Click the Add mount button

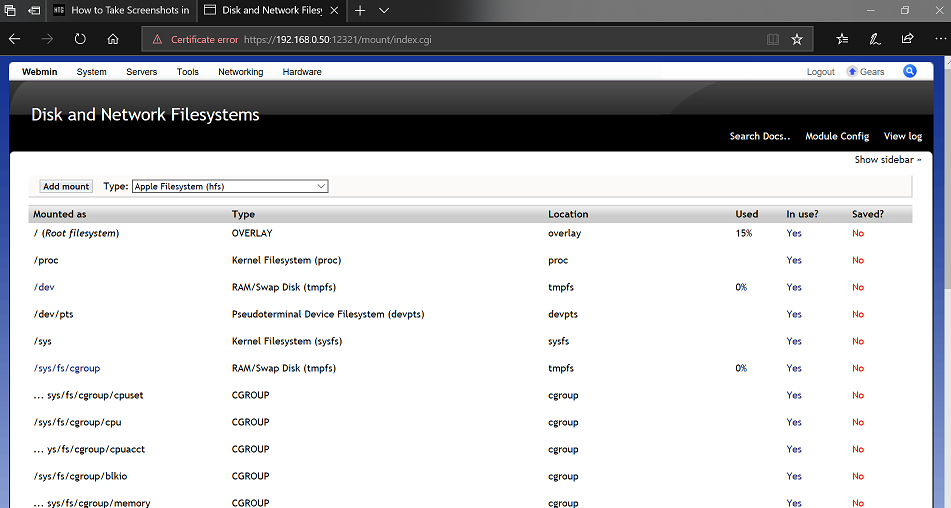[x=66, y=186]
